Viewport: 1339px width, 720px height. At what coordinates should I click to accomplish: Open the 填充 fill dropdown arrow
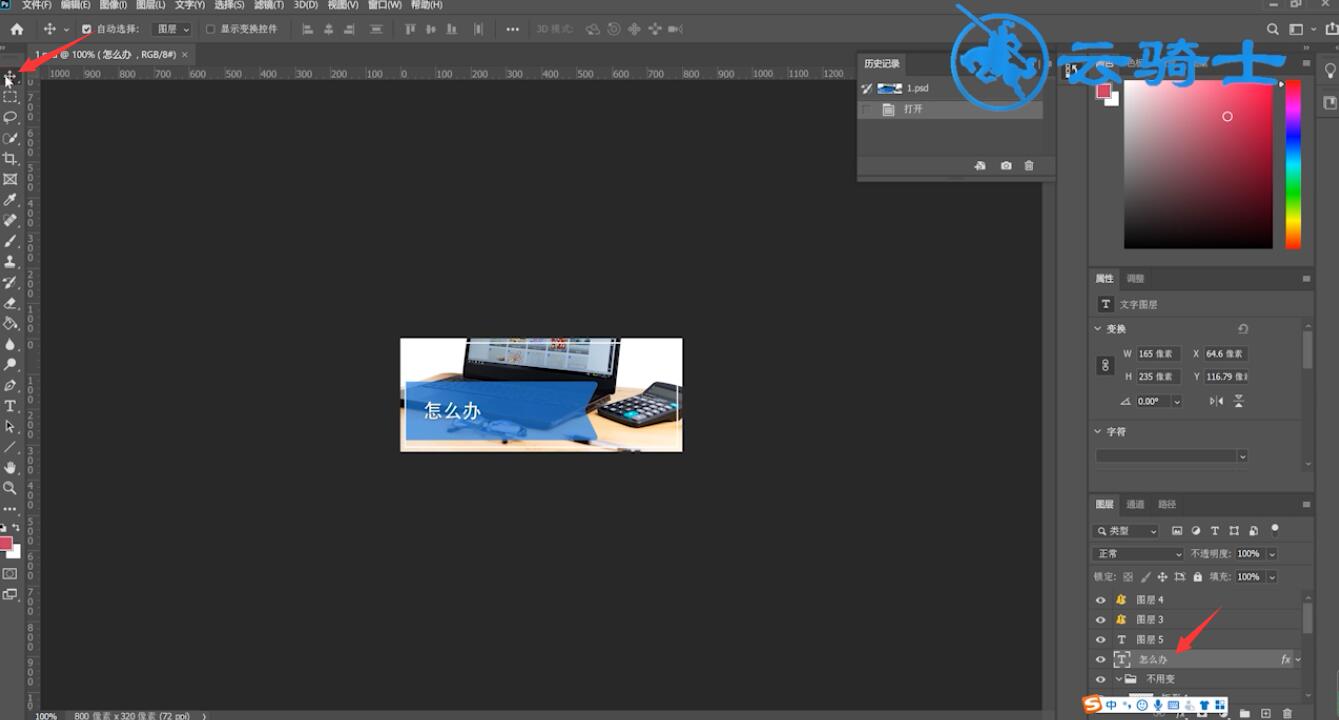click(x=1272, y=577)
